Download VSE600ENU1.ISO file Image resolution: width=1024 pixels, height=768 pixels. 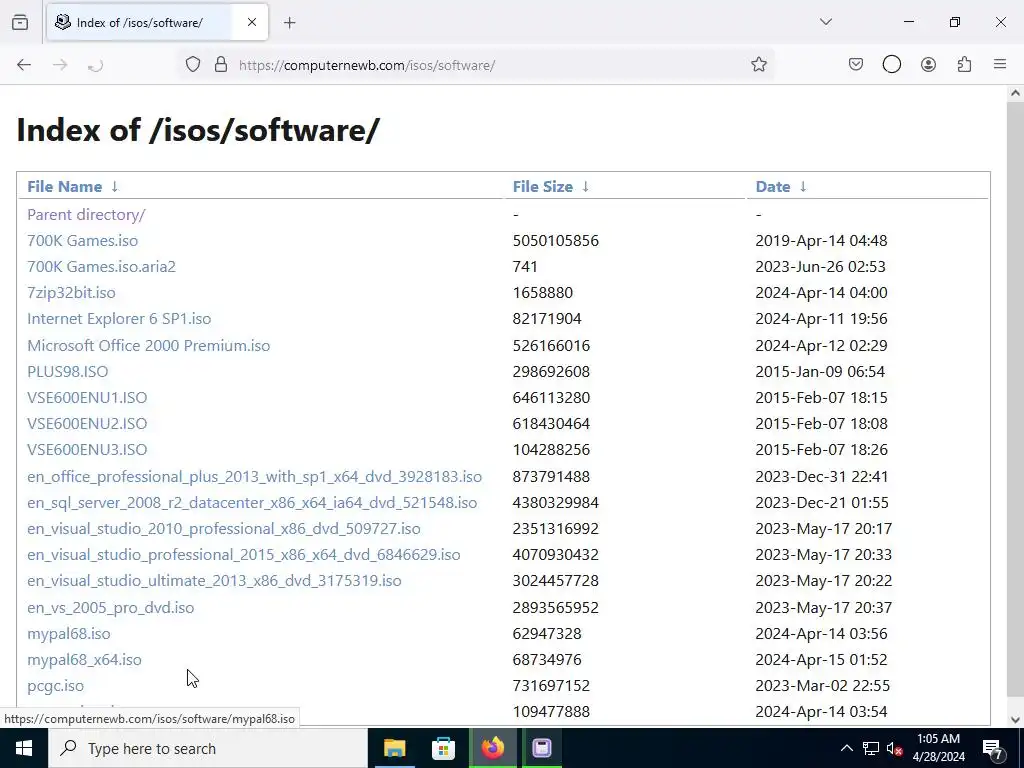(87, 398)
